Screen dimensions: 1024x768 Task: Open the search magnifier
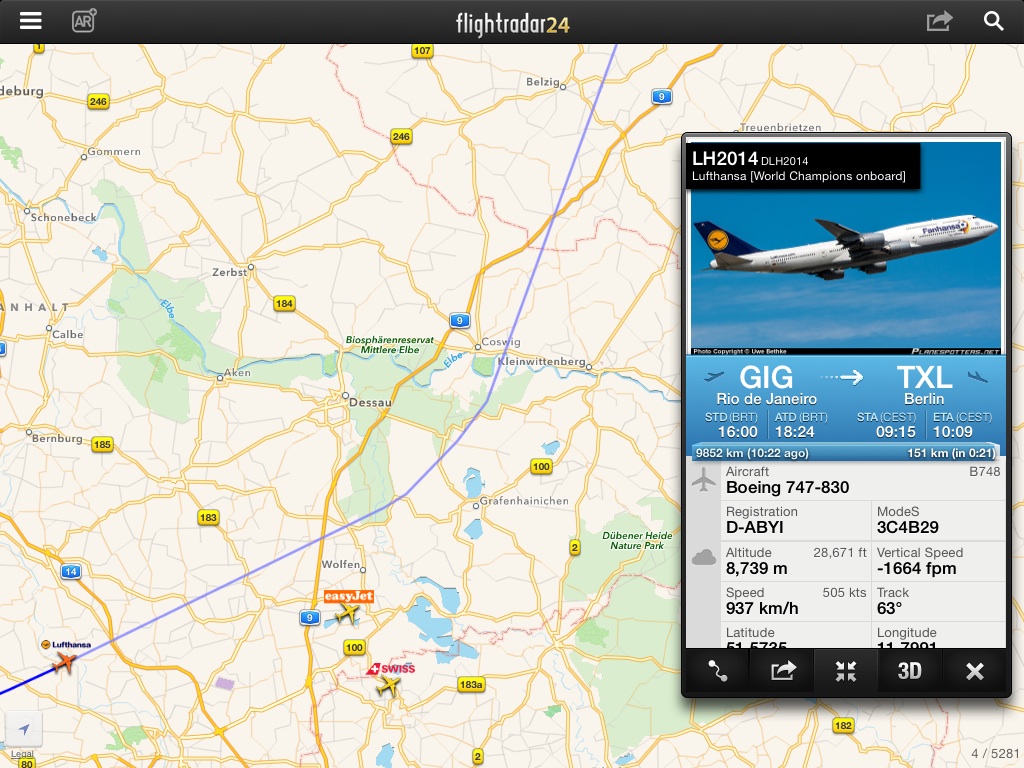(993, 21)
